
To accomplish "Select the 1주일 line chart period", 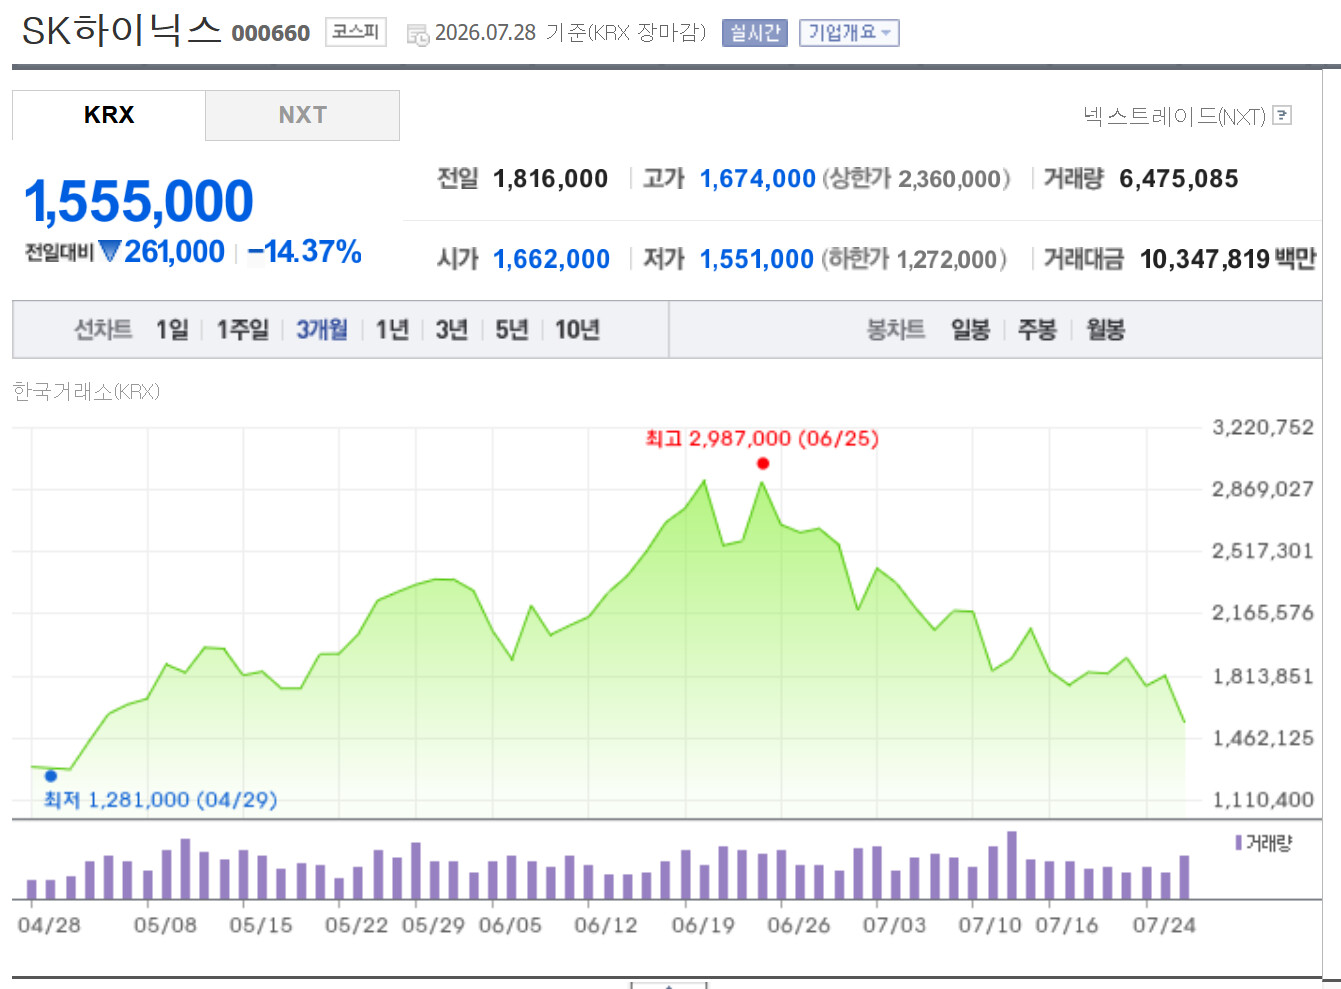I will click(x=243, y=329).
